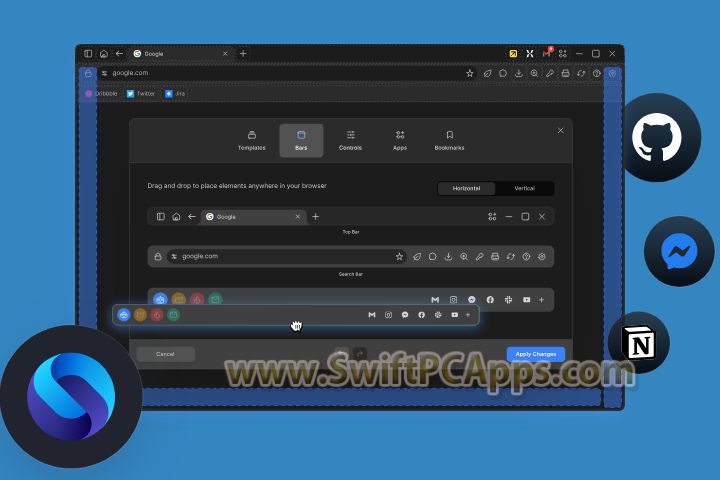Click the sync arrows icon in the browser toolbar
This screenshot has height=480, width=720.
pos(581,73)
